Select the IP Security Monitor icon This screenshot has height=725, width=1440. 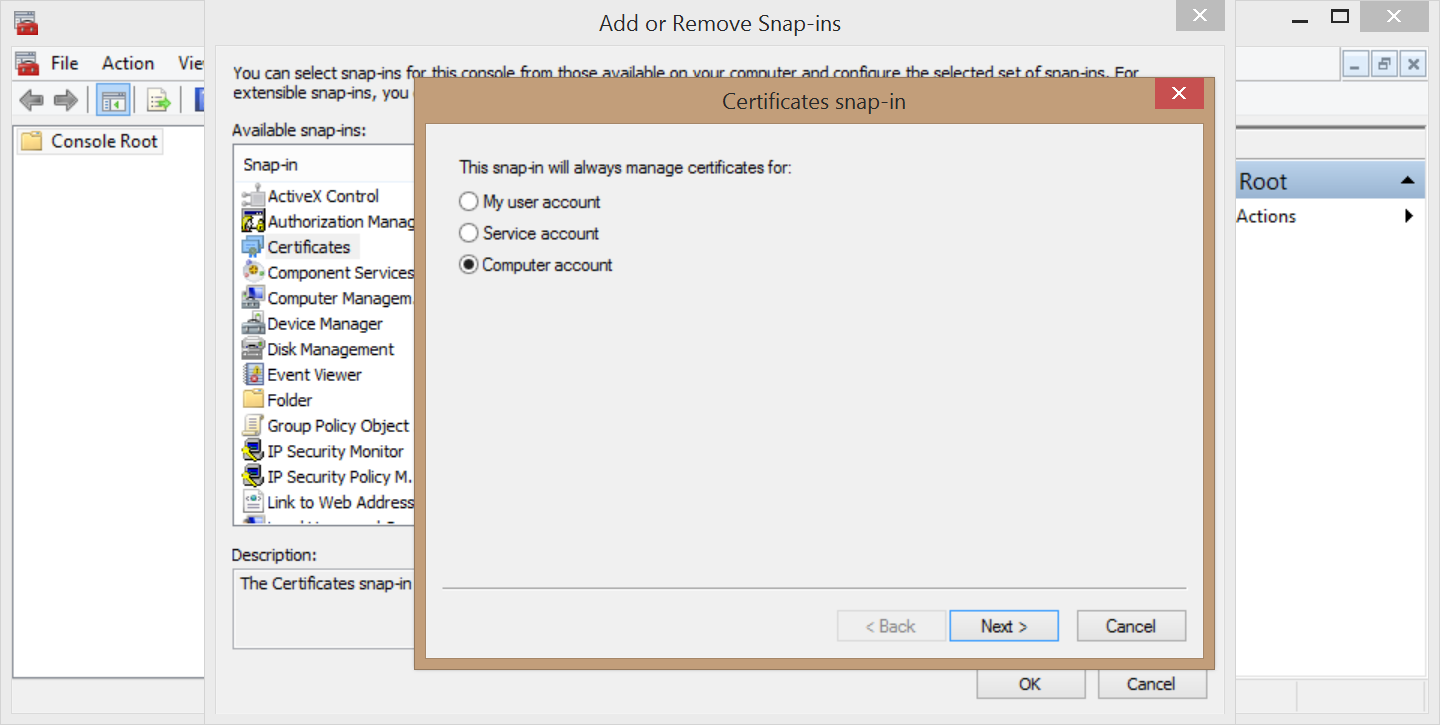pyautogui.click(x=253, y=451)
